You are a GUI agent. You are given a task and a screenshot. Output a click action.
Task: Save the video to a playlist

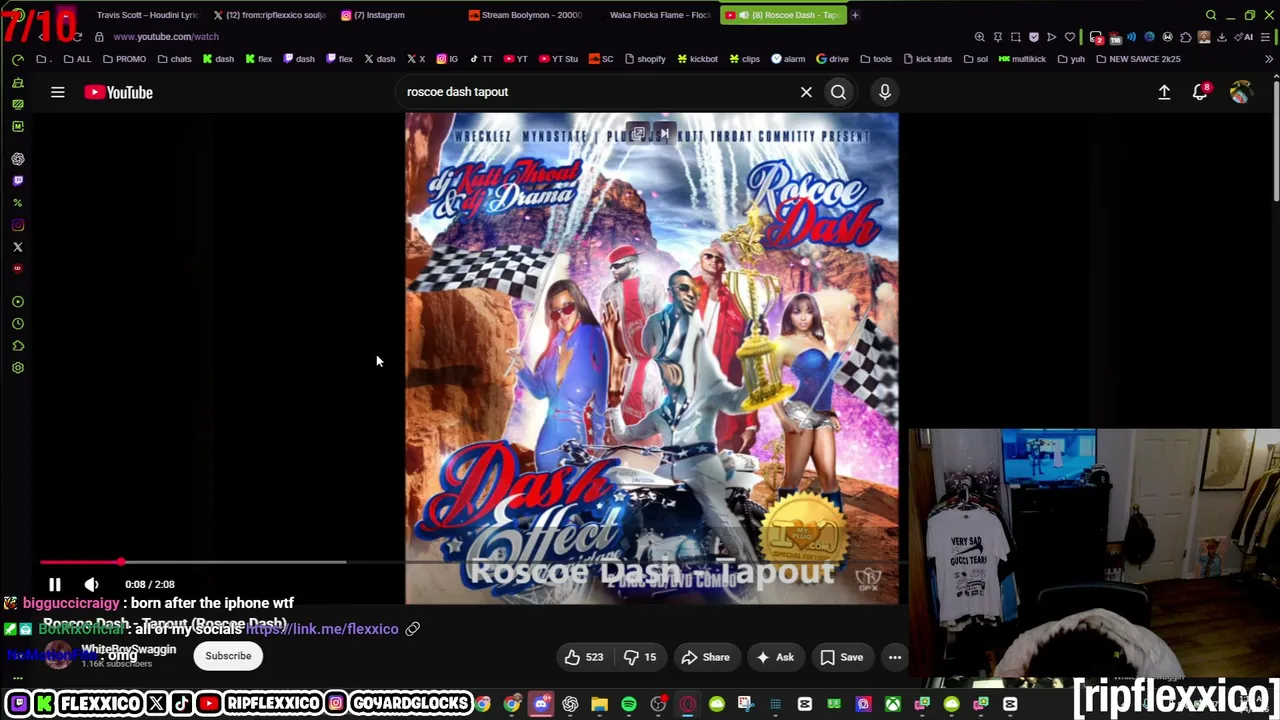click(841, 657)
